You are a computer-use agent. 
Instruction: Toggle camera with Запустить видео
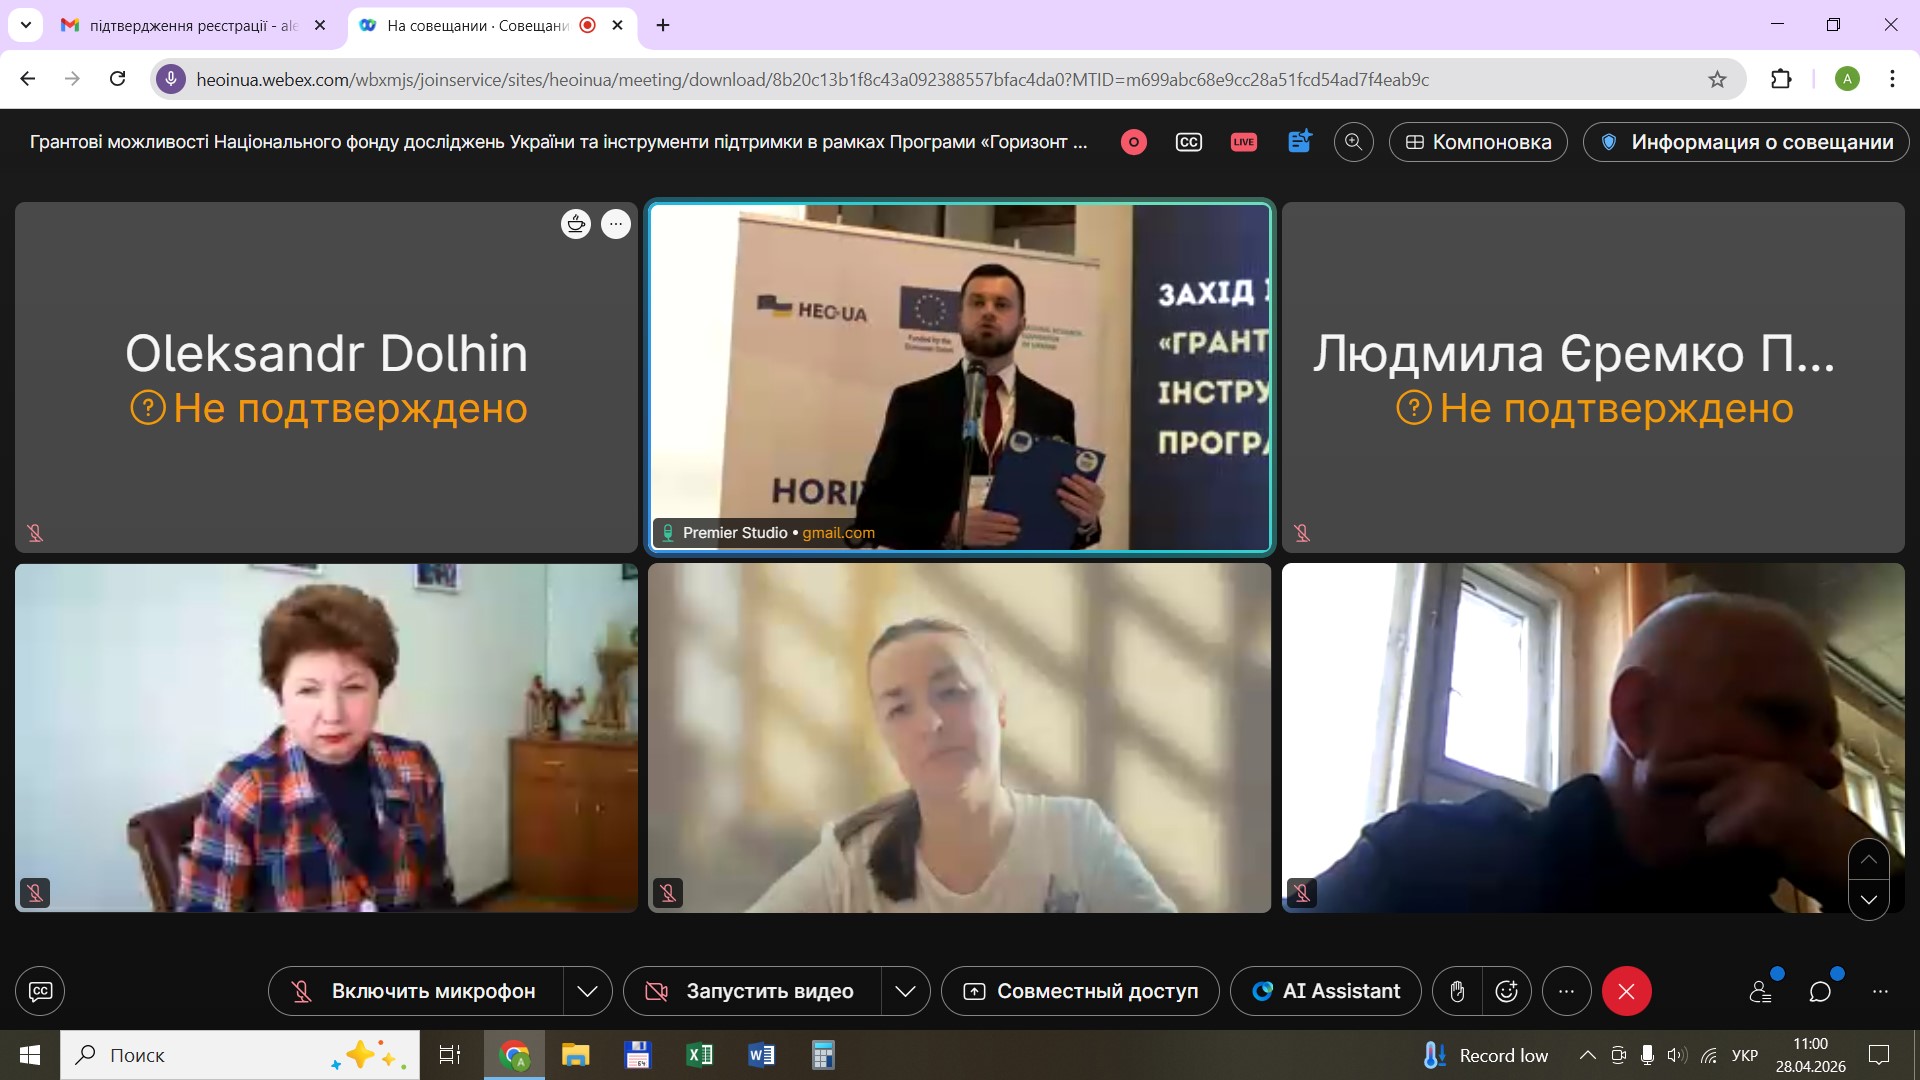(753, 991)
